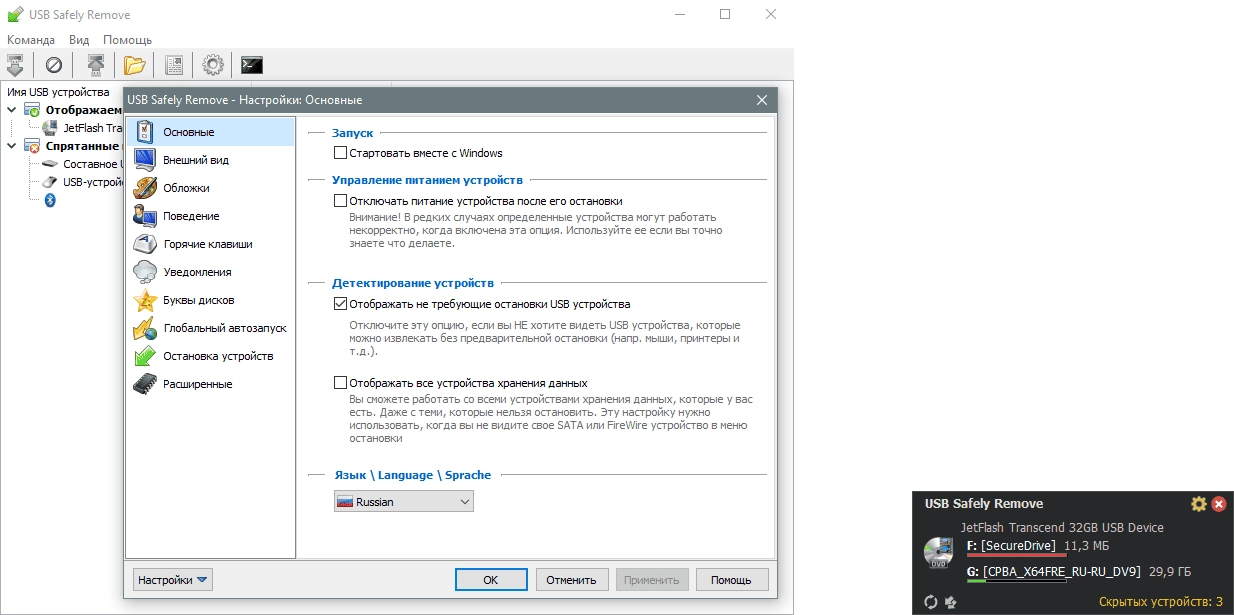Click the command line console toolbar icon

click(x=252, y=65)
